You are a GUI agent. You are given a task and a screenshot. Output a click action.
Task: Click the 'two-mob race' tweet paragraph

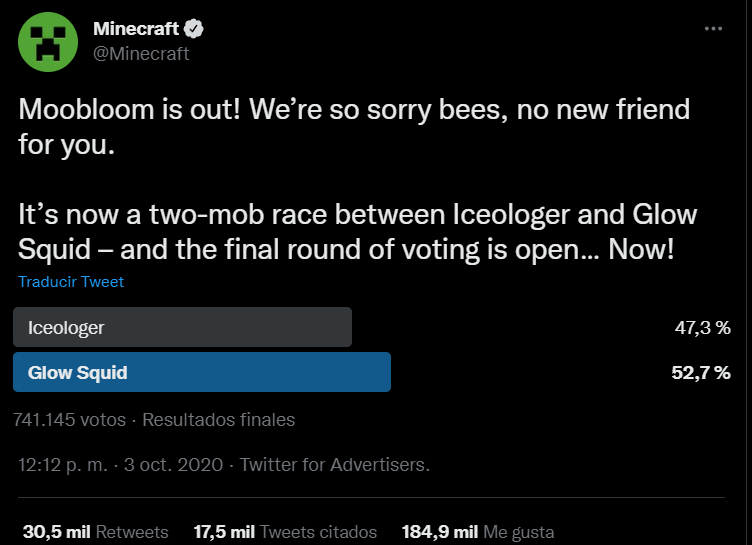[x=357, y=232]
